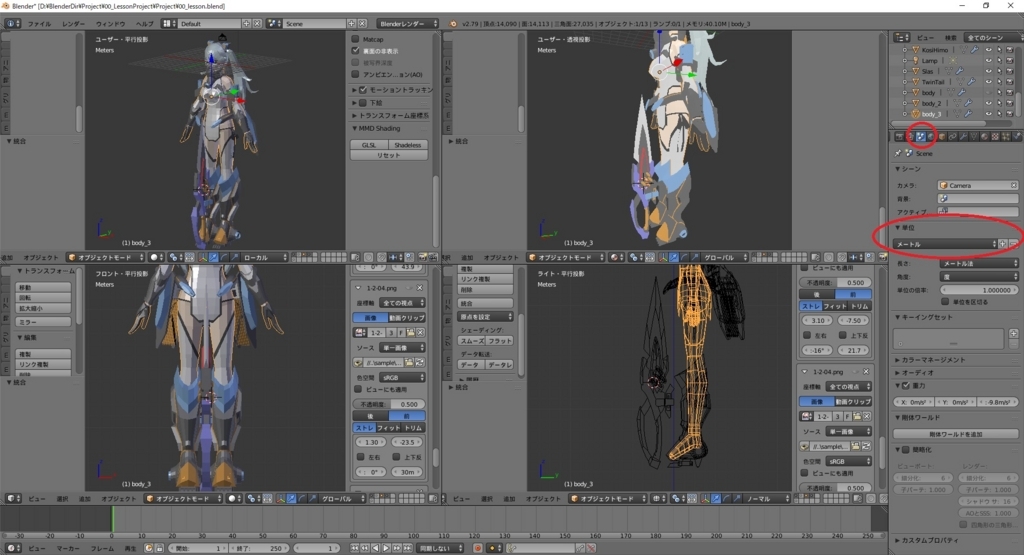Open the Modifiers wrench properties tab
Image resolution: width=1024 pixels, height=555 pixels.
point(963,136)
